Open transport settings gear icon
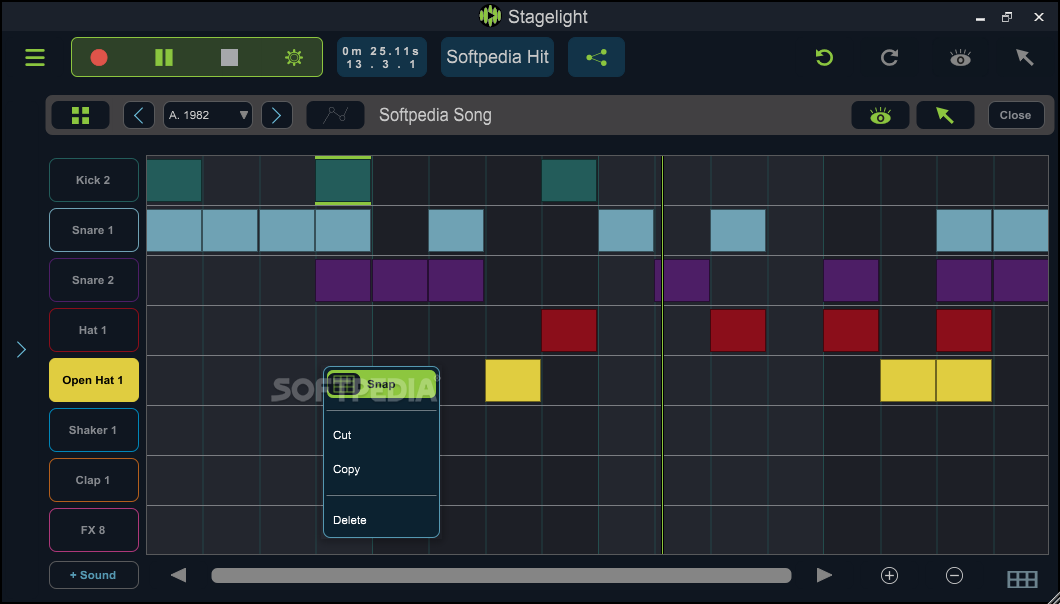The image size is (1060, 604). [294, 57]
